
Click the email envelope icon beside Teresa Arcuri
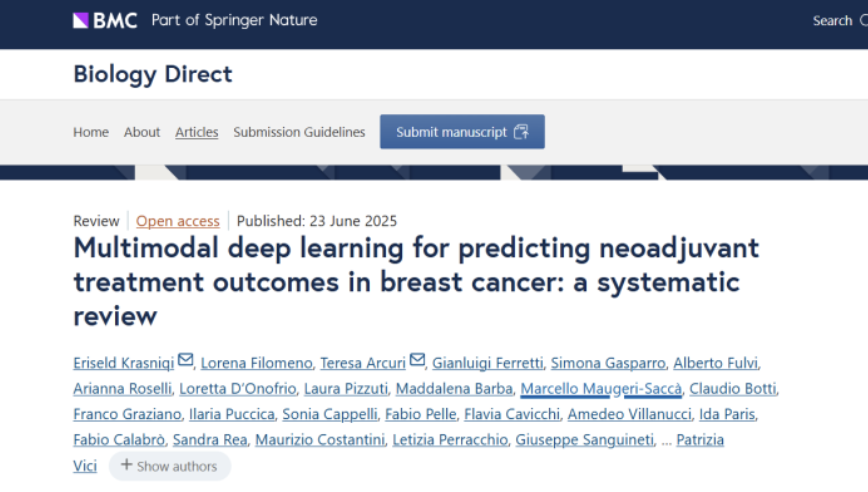coord(417,360)
